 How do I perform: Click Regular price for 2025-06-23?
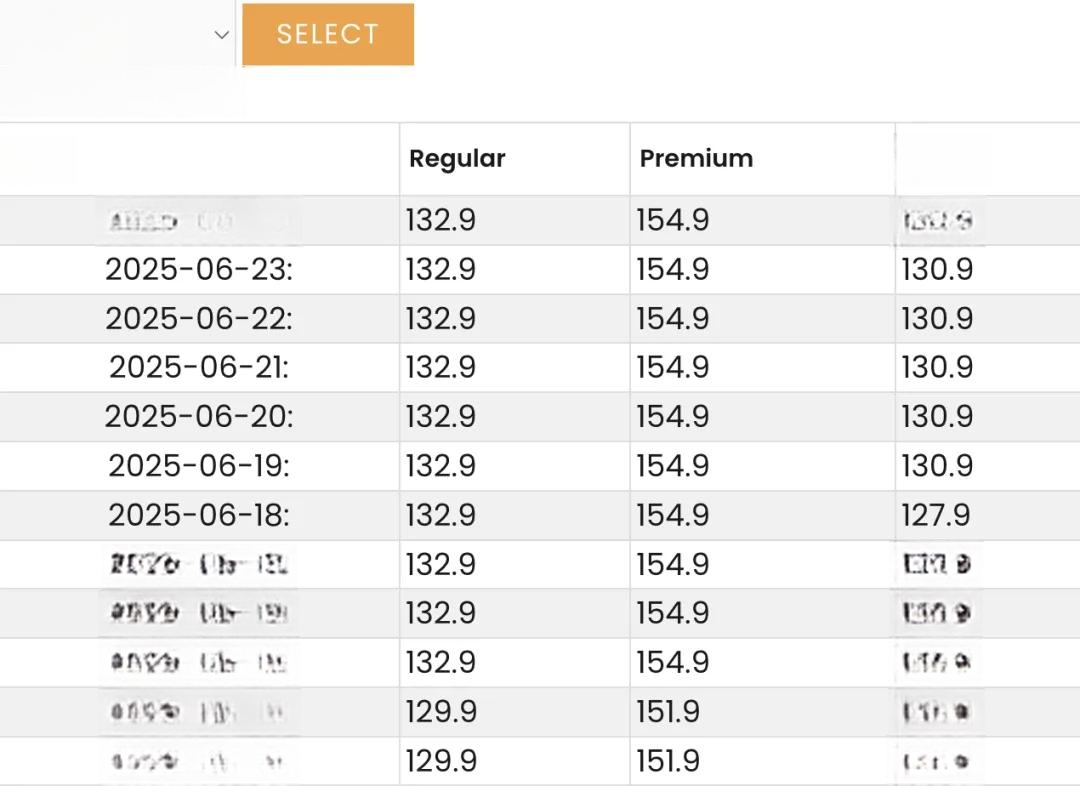[441, 269]
